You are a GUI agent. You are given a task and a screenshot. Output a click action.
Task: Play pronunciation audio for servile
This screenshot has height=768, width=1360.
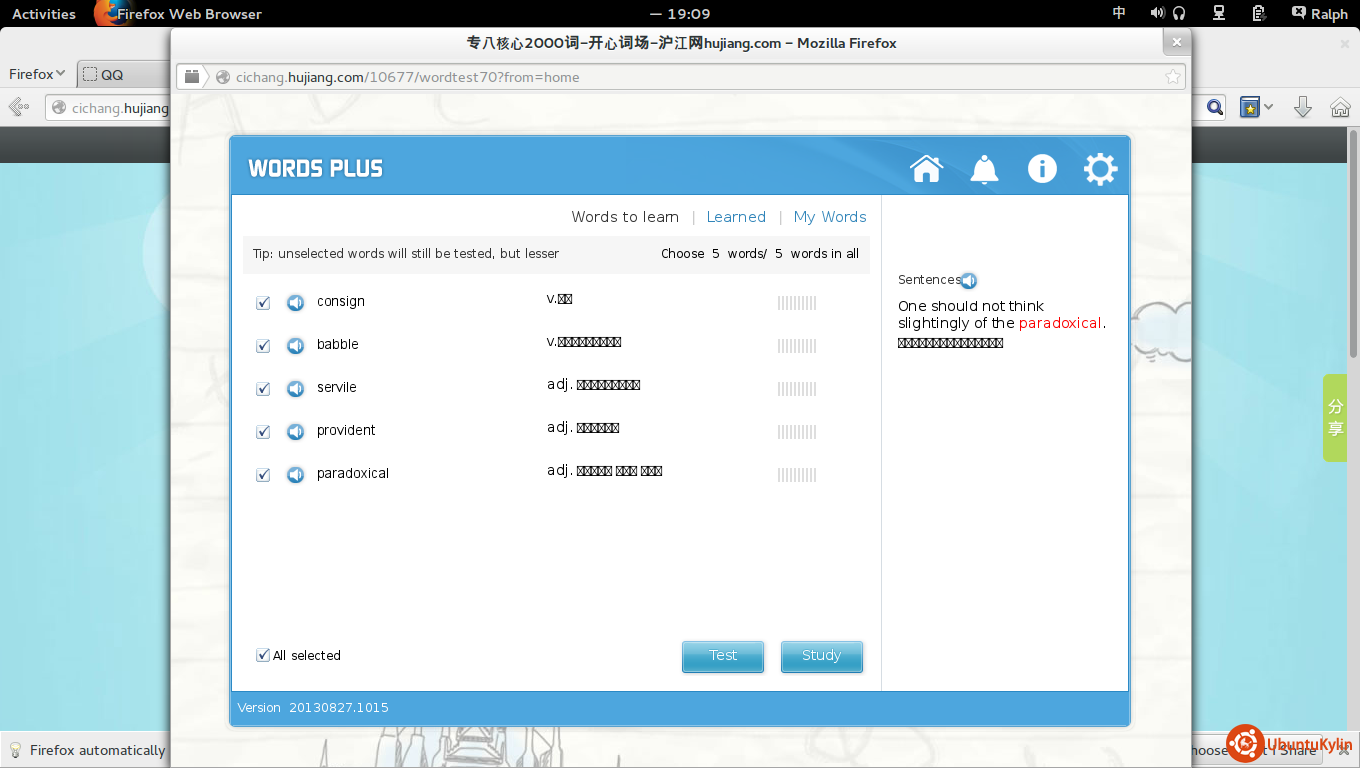[x=295, y=388]
